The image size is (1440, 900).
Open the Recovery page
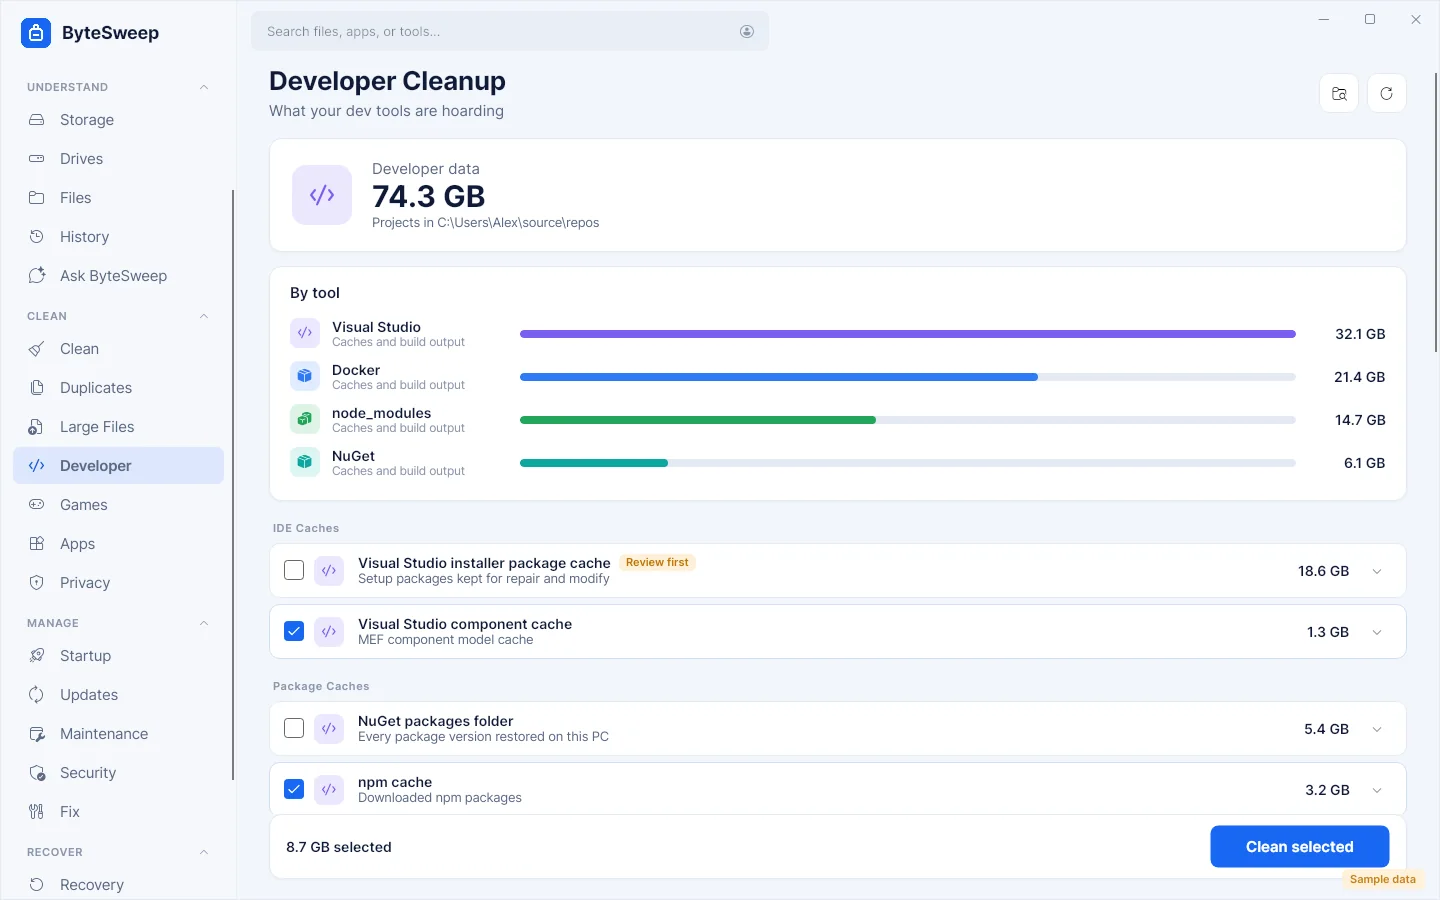pos(118,885)
